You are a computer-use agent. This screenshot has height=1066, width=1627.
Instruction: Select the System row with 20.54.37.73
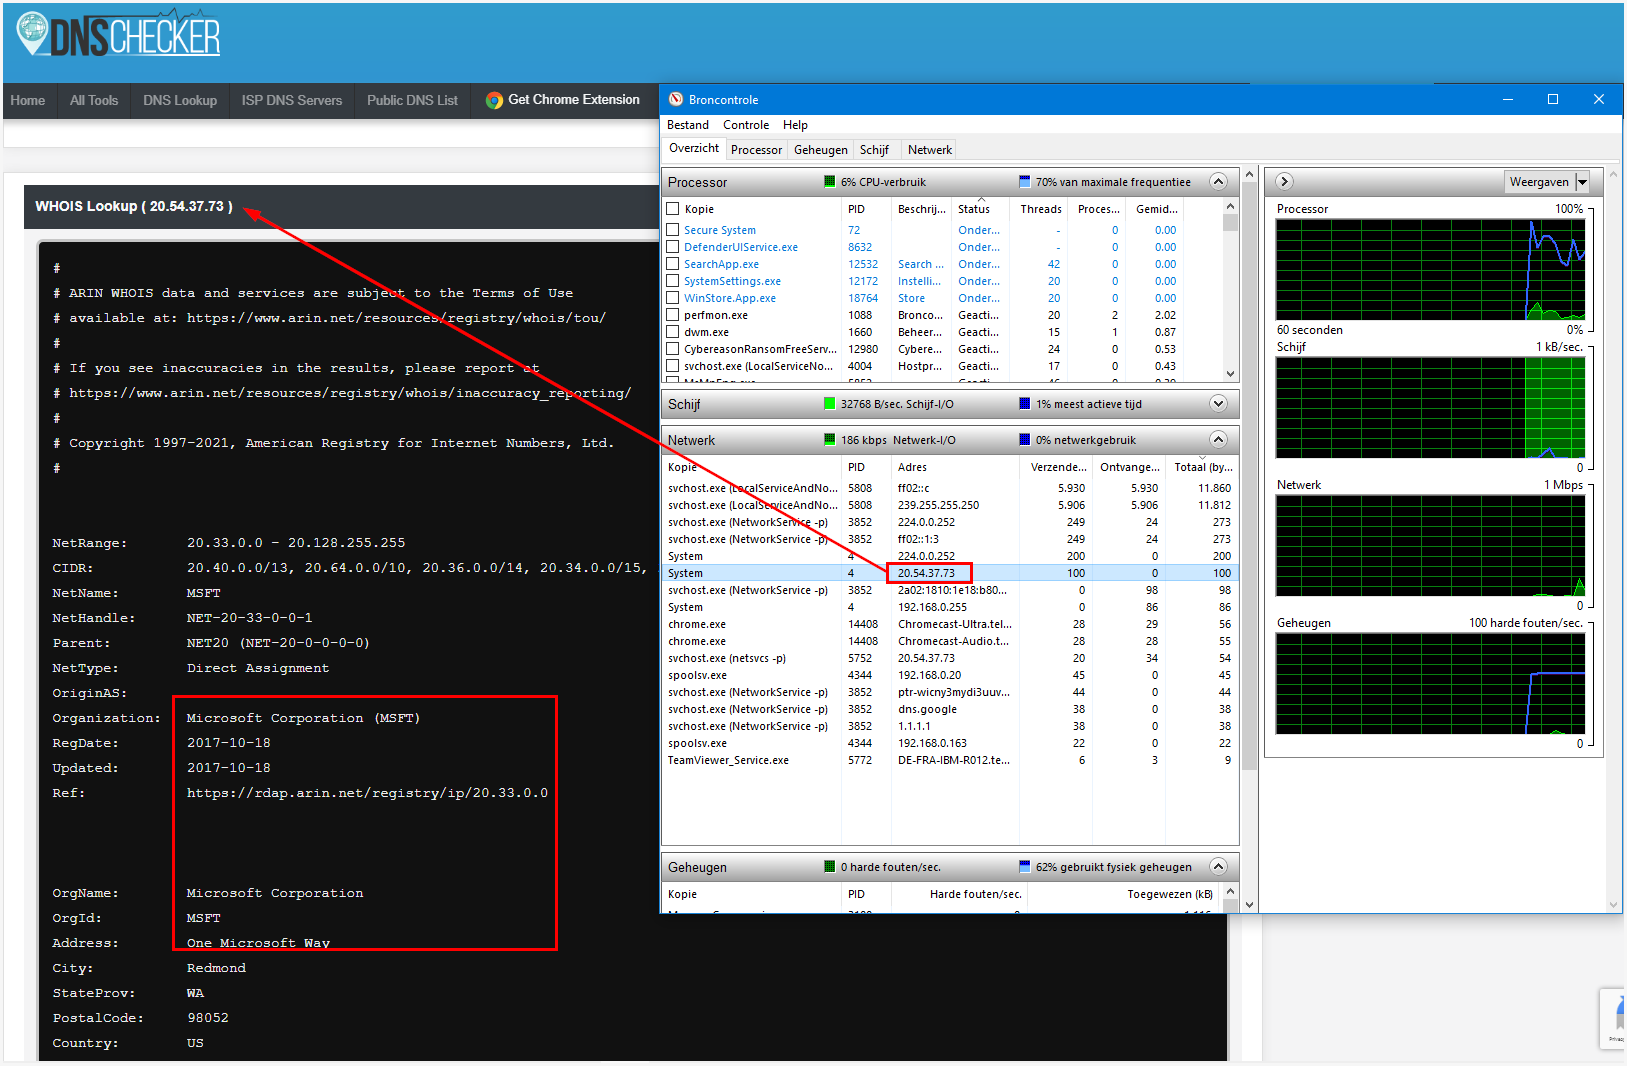tap(950, 573)
